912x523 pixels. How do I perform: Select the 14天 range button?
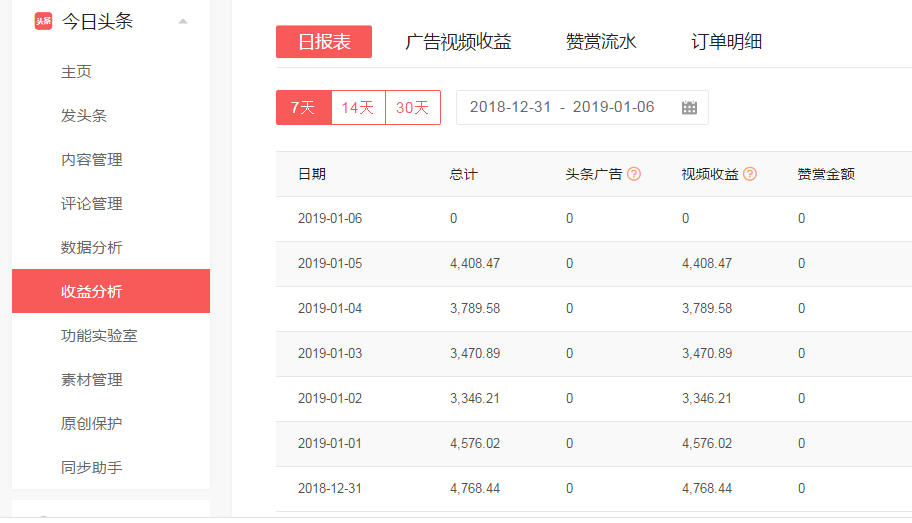[358, 108]
